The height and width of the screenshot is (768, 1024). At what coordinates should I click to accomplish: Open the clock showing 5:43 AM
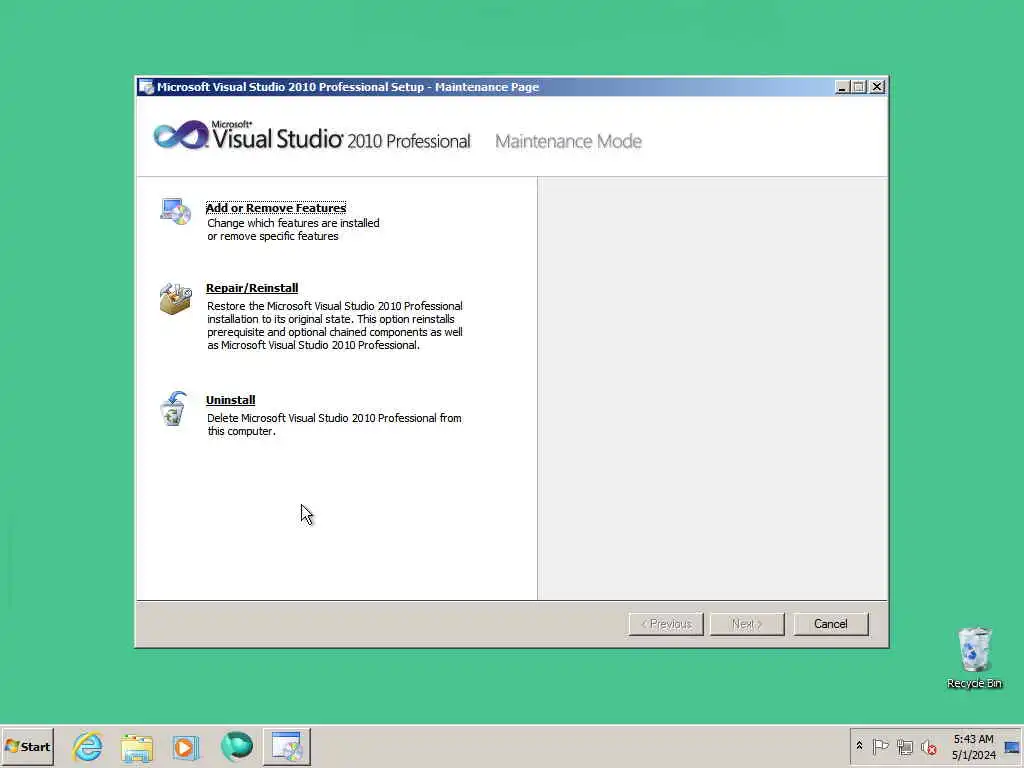(x=974, y=746)
